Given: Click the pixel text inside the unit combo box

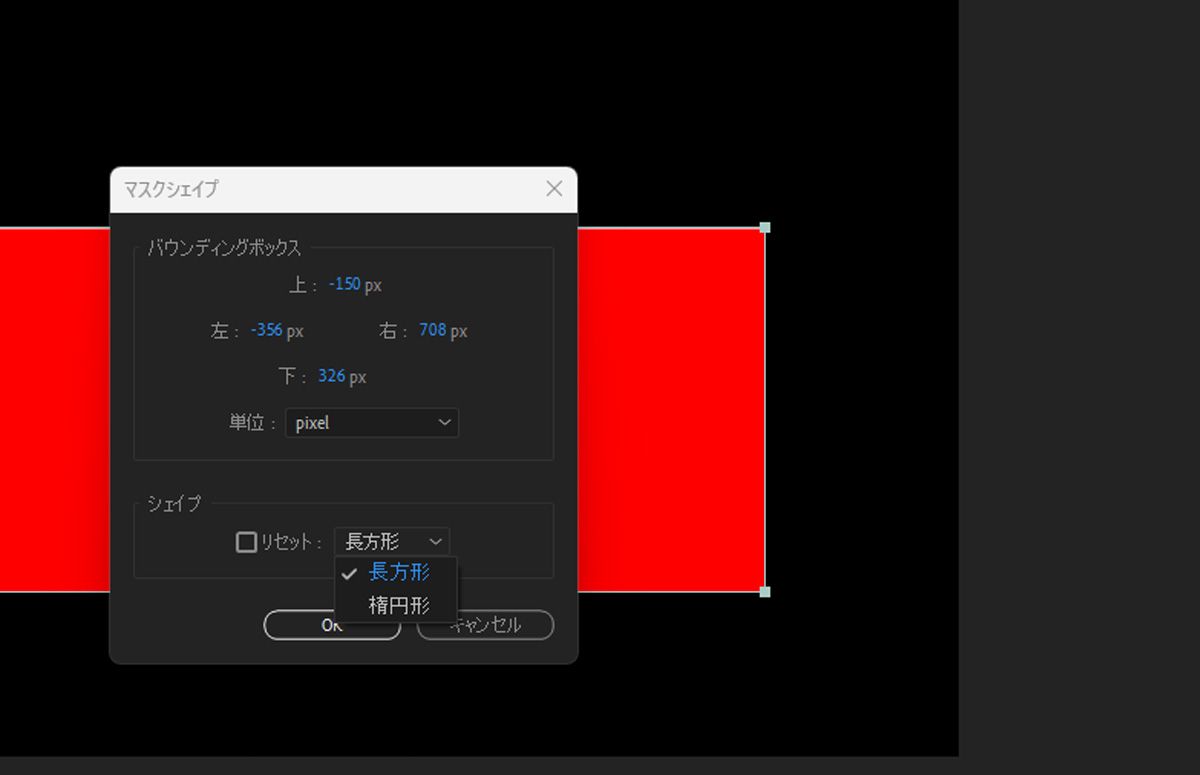Looking at the screenshot, I should 314,422.
